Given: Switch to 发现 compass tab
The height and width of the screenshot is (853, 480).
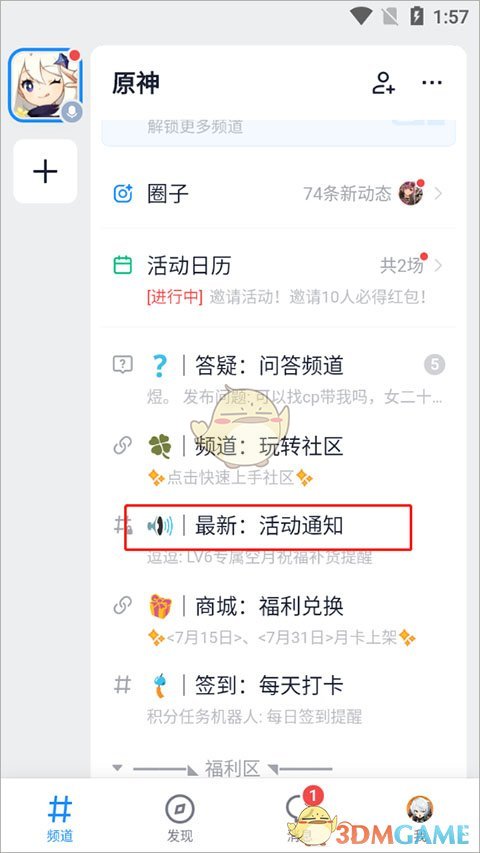Looking at the screenshot, I should [180, 818].
